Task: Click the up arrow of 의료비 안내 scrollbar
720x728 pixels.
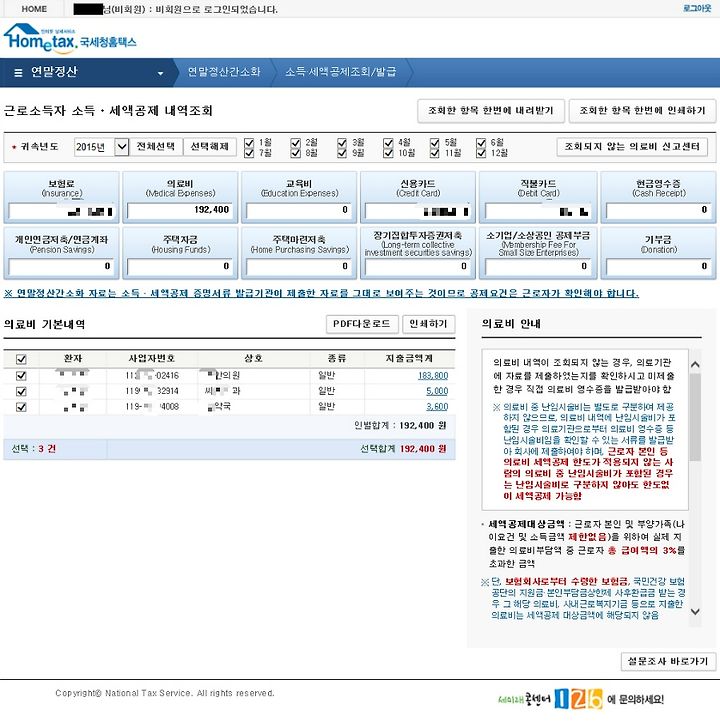Action: coord(695,364)
